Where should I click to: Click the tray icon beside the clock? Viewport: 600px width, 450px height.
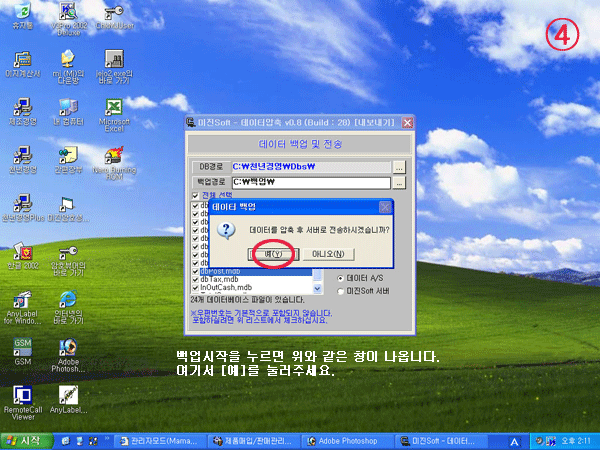tap(550, 441)
